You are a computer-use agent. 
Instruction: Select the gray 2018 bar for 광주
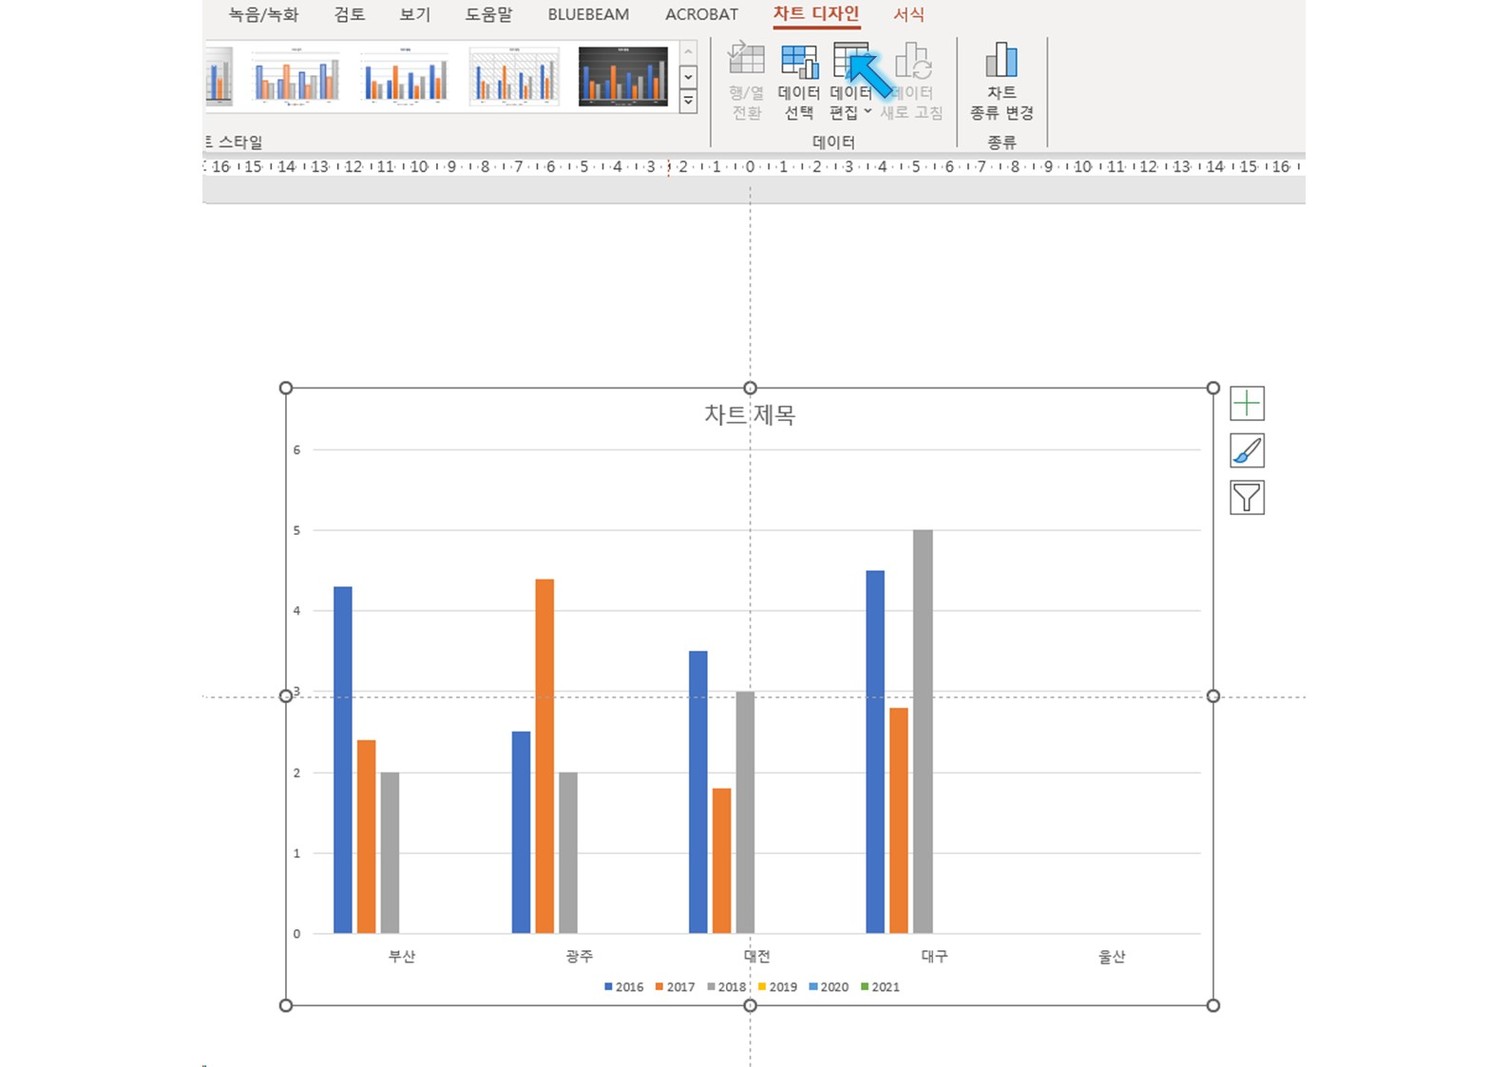568,853
